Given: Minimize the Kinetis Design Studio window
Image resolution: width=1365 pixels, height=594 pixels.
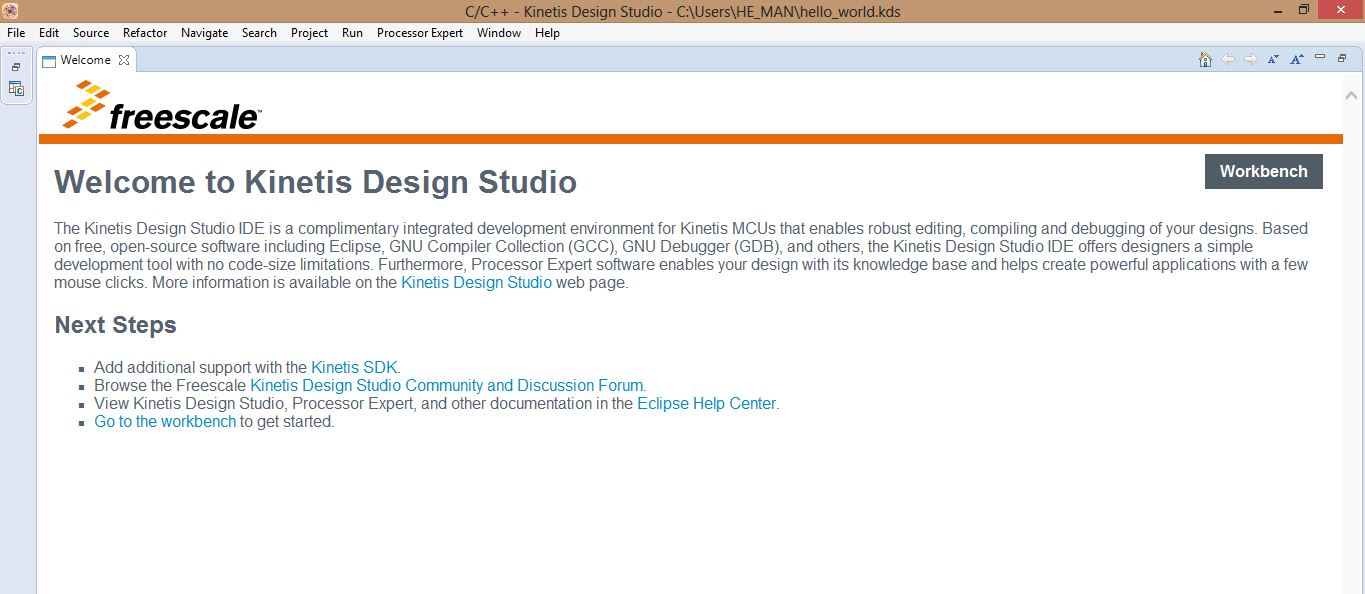Looking at the screenshot, I should pos(1278,11).
